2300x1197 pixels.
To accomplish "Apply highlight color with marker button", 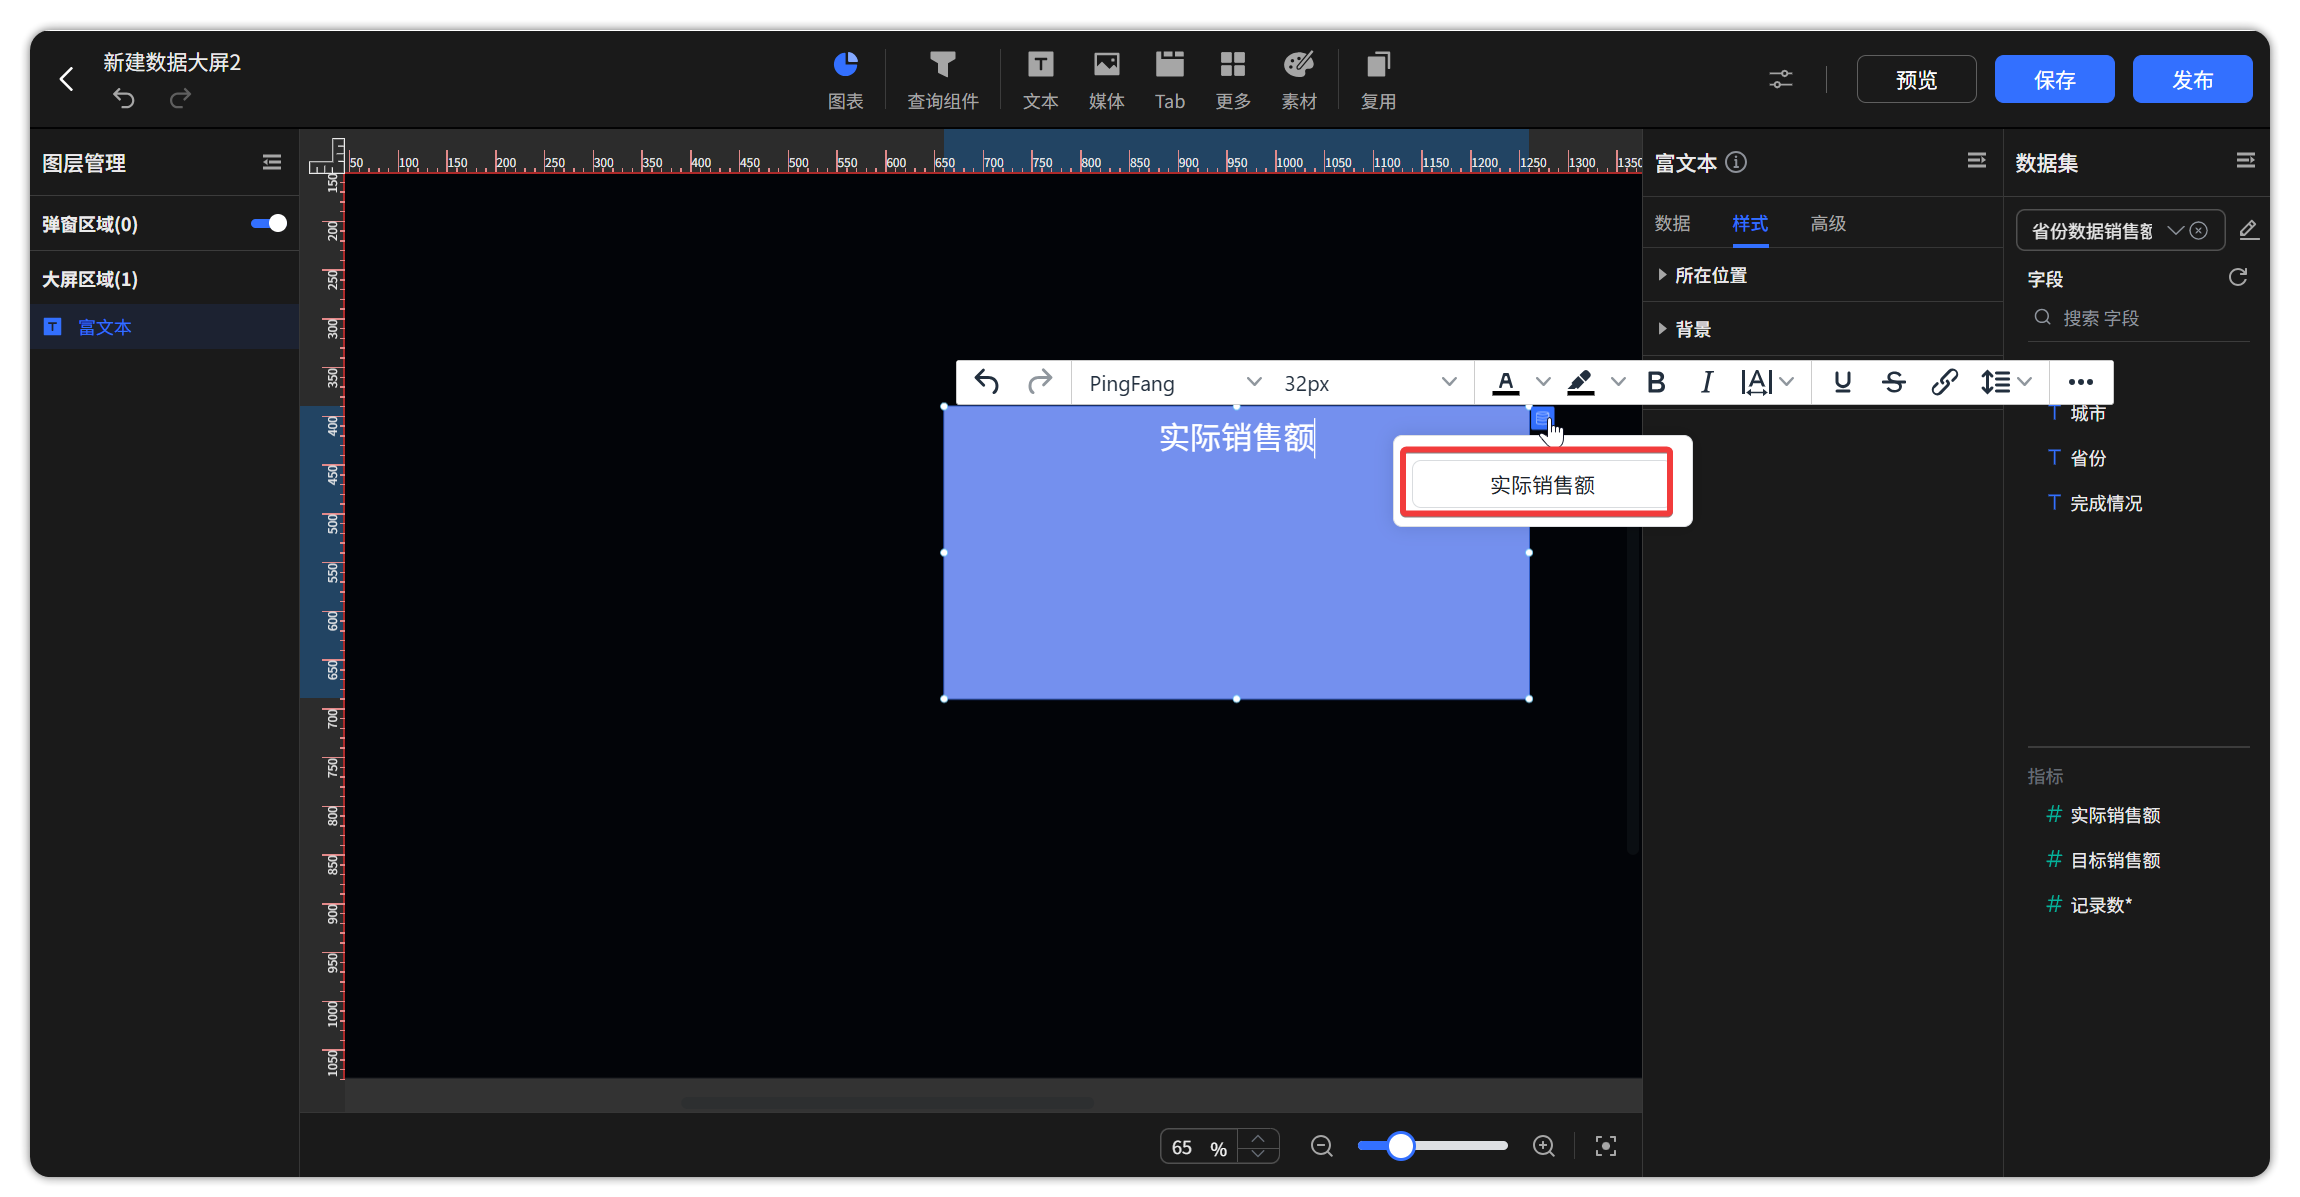I will (x=1580, y=382).
